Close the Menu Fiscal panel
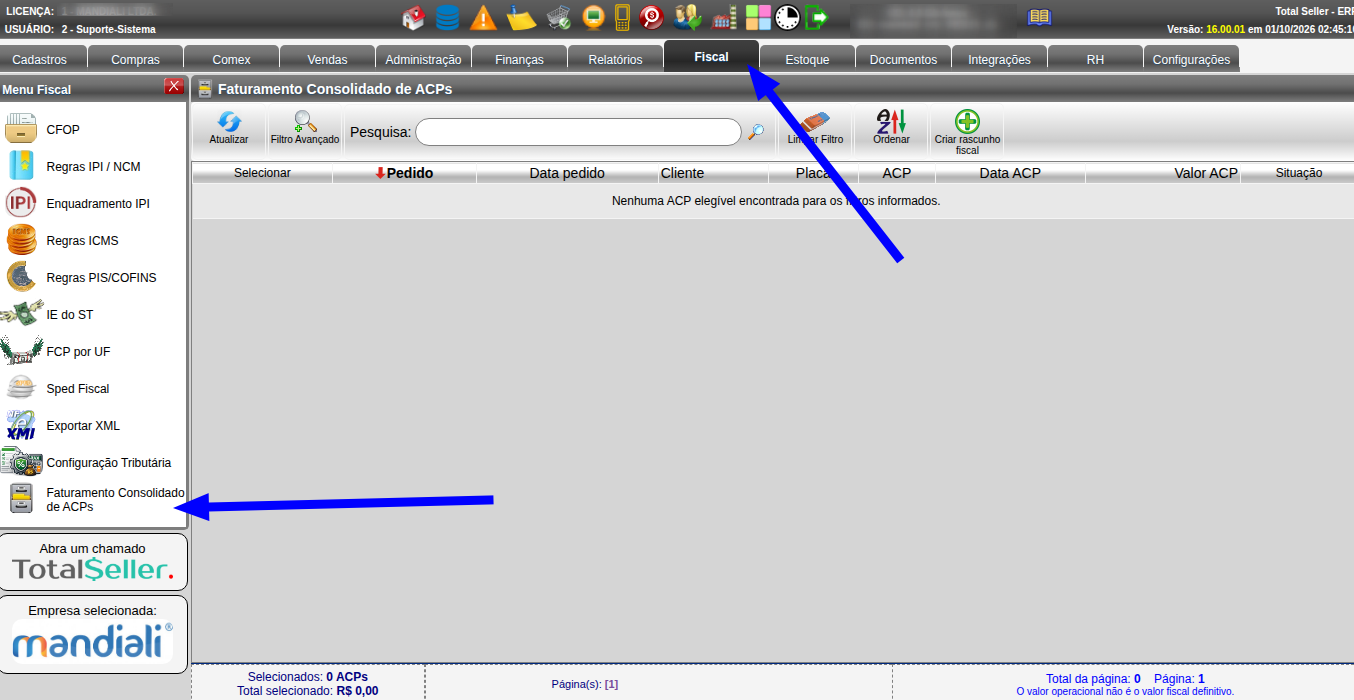This screenshot has height=700, width=1354. 174,86
